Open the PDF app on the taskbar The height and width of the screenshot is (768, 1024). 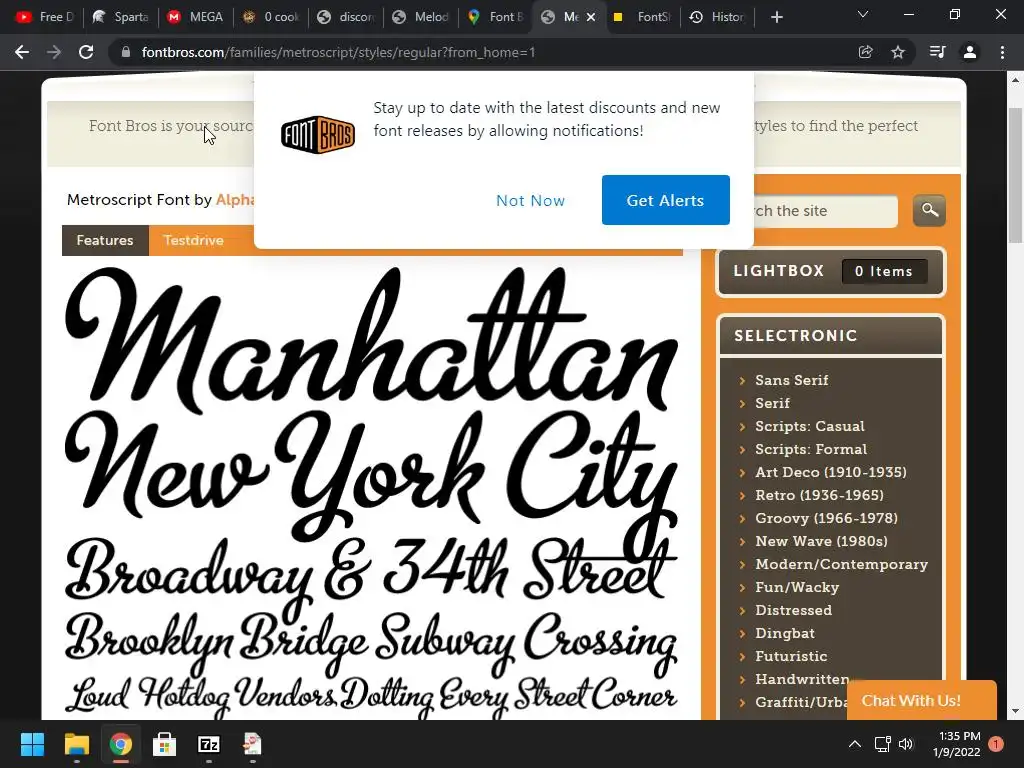point(252,744)
